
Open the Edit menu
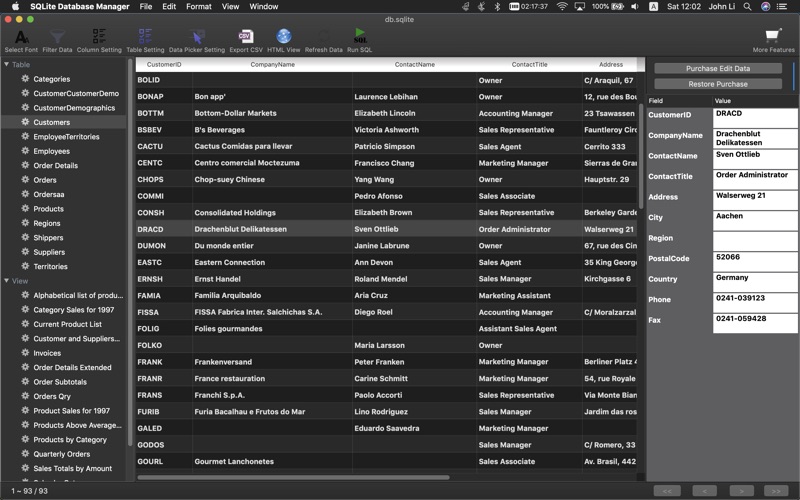point(169,7)
